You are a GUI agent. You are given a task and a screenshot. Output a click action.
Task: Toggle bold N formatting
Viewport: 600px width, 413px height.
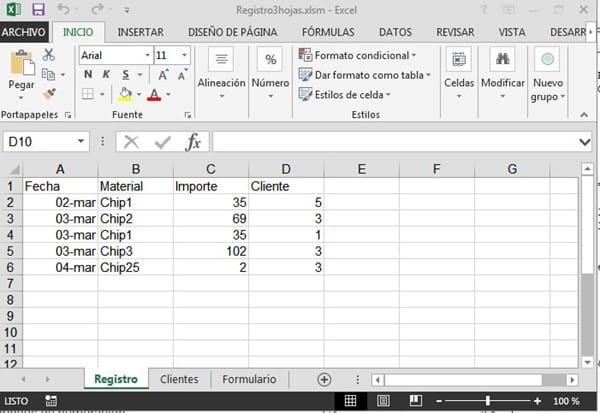(x=88, y=74)
